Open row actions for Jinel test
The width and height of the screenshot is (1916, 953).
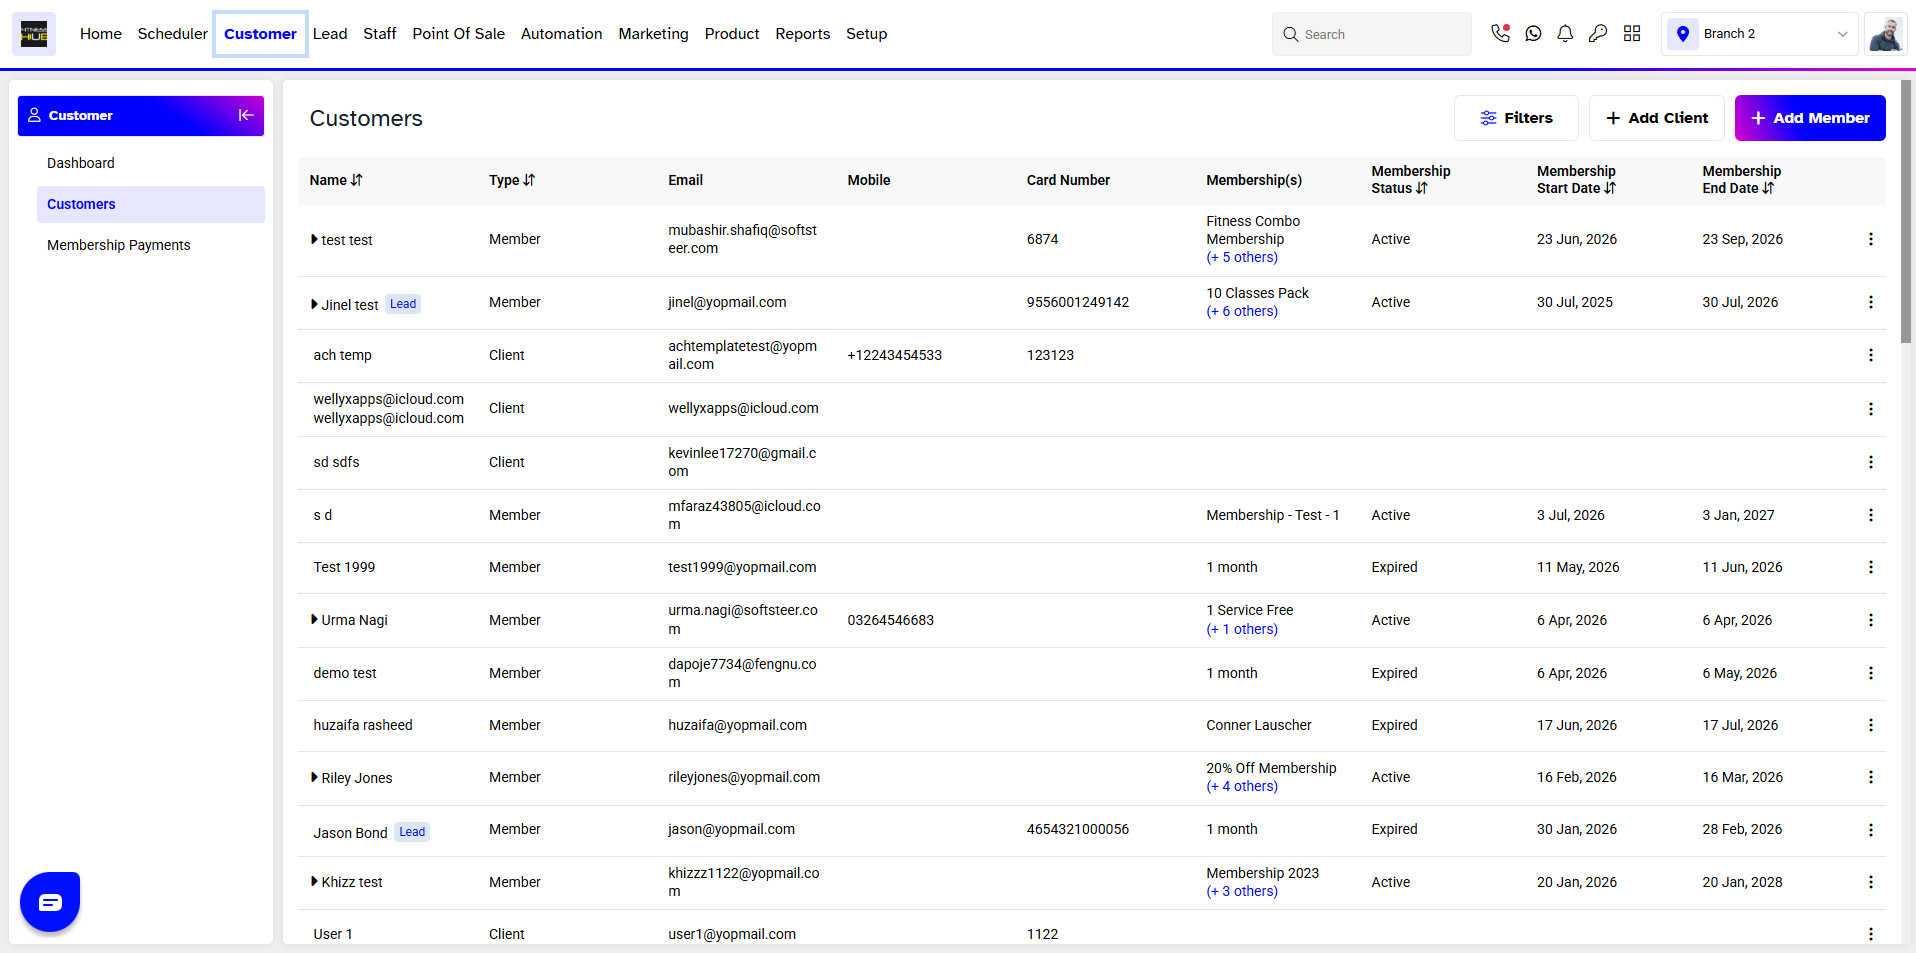pyautogui.click(x=1871, y=302)
